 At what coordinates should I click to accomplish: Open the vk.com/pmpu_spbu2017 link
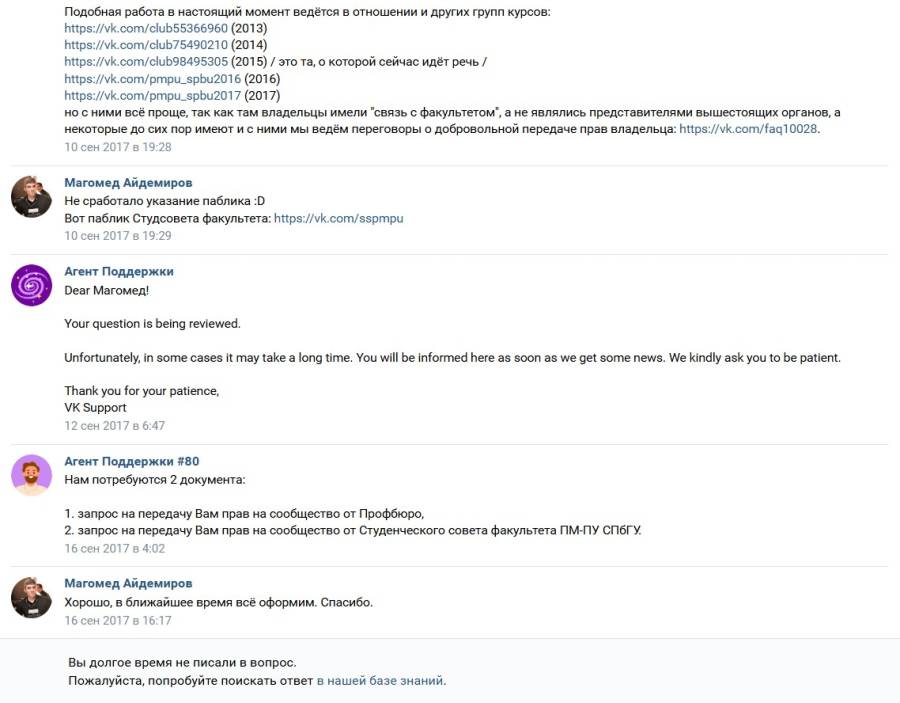153,95
